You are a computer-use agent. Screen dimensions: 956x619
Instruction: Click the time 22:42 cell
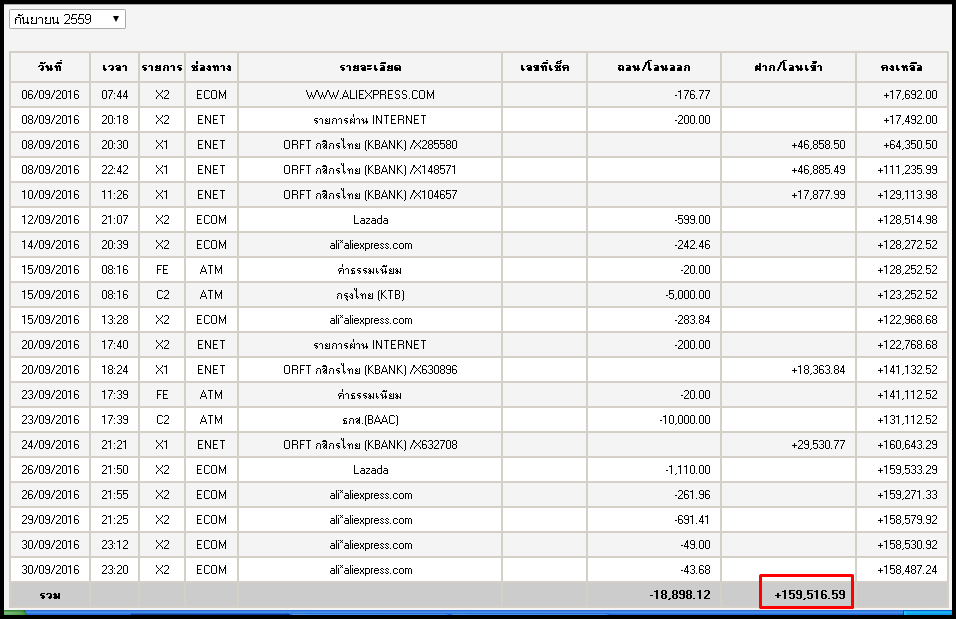point(115,170)
